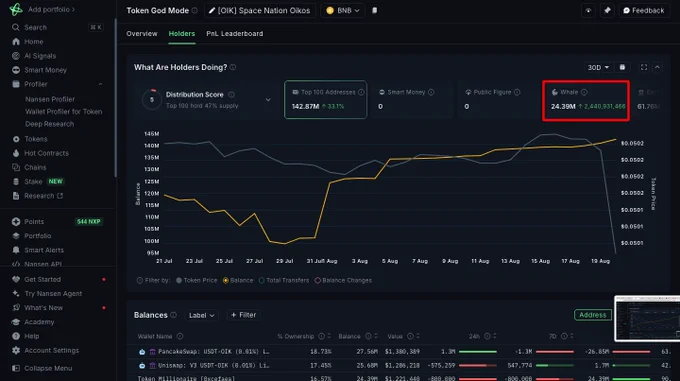
Task: Open the 30D time range dropdown
Action: (x=598, y=67)
